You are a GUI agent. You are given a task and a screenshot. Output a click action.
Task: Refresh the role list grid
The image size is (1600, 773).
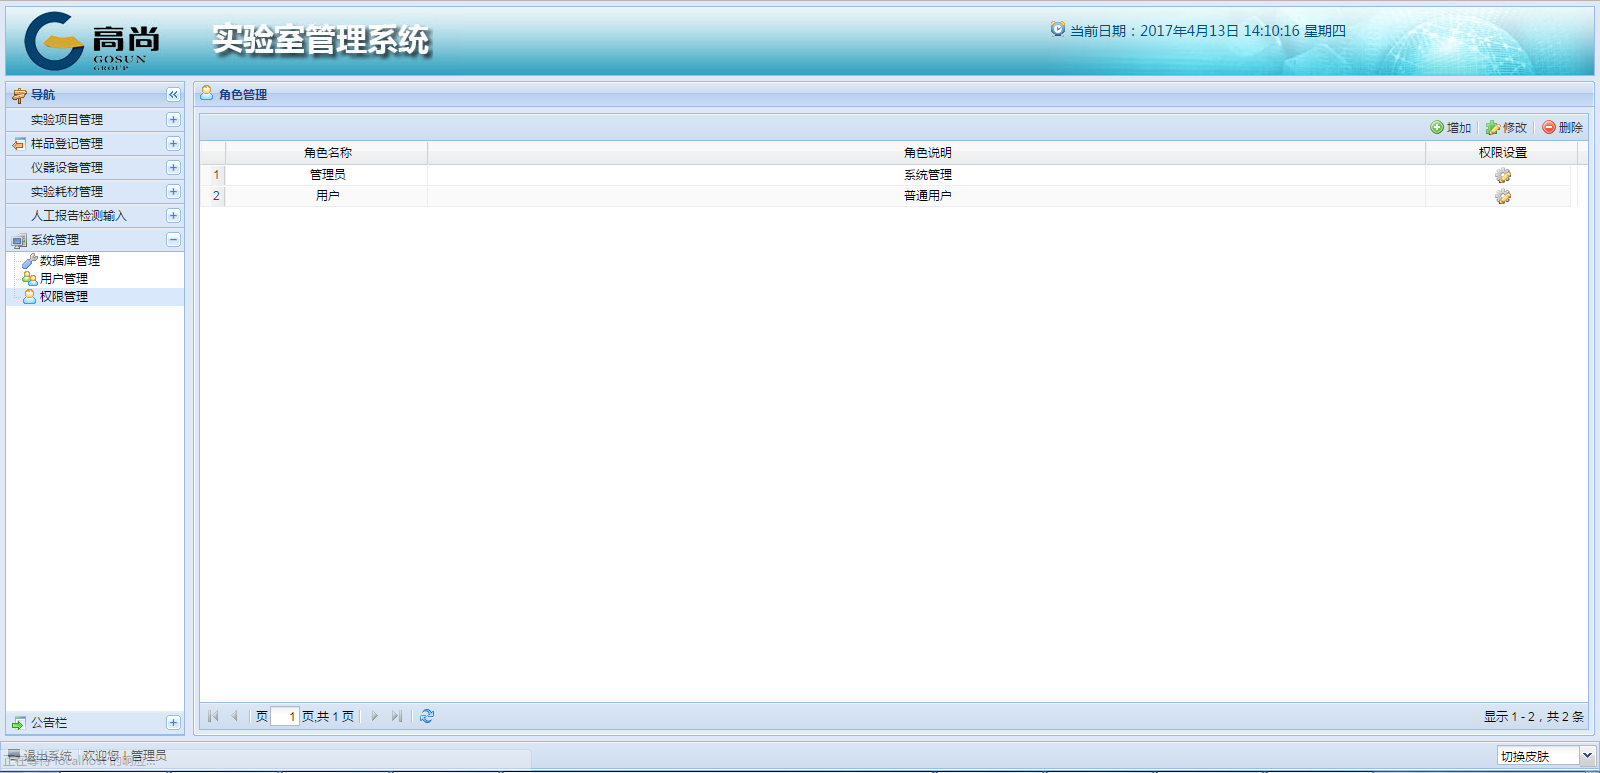click(x=427, y=716)
